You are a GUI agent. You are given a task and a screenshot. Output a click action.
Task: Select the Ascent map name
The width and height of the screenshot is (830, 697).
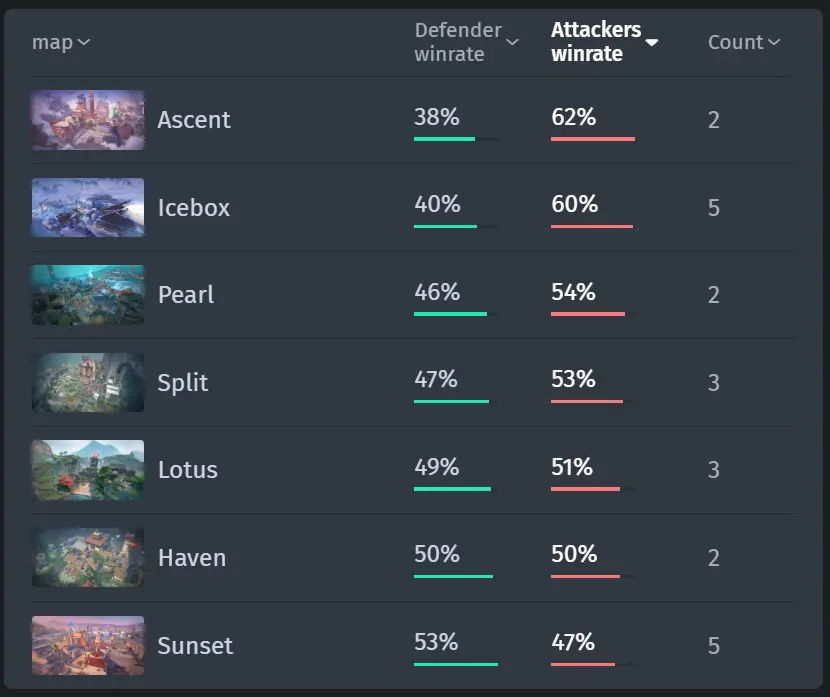pyautogui.click(x=194, y=120)
